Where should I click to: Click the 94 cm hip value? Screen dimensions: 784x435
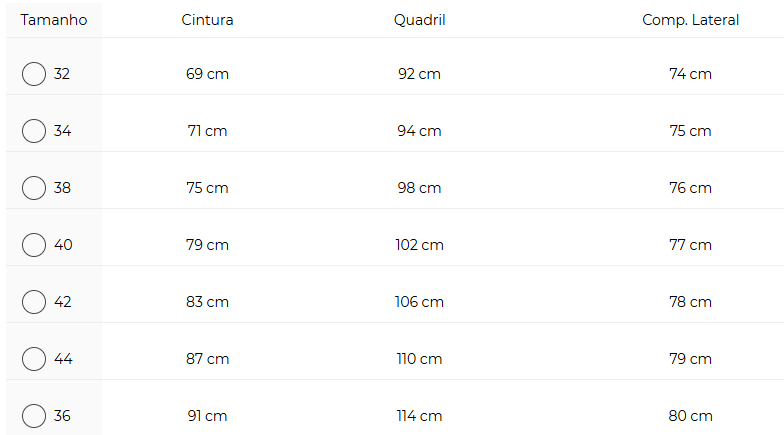[x=420, y=131]
